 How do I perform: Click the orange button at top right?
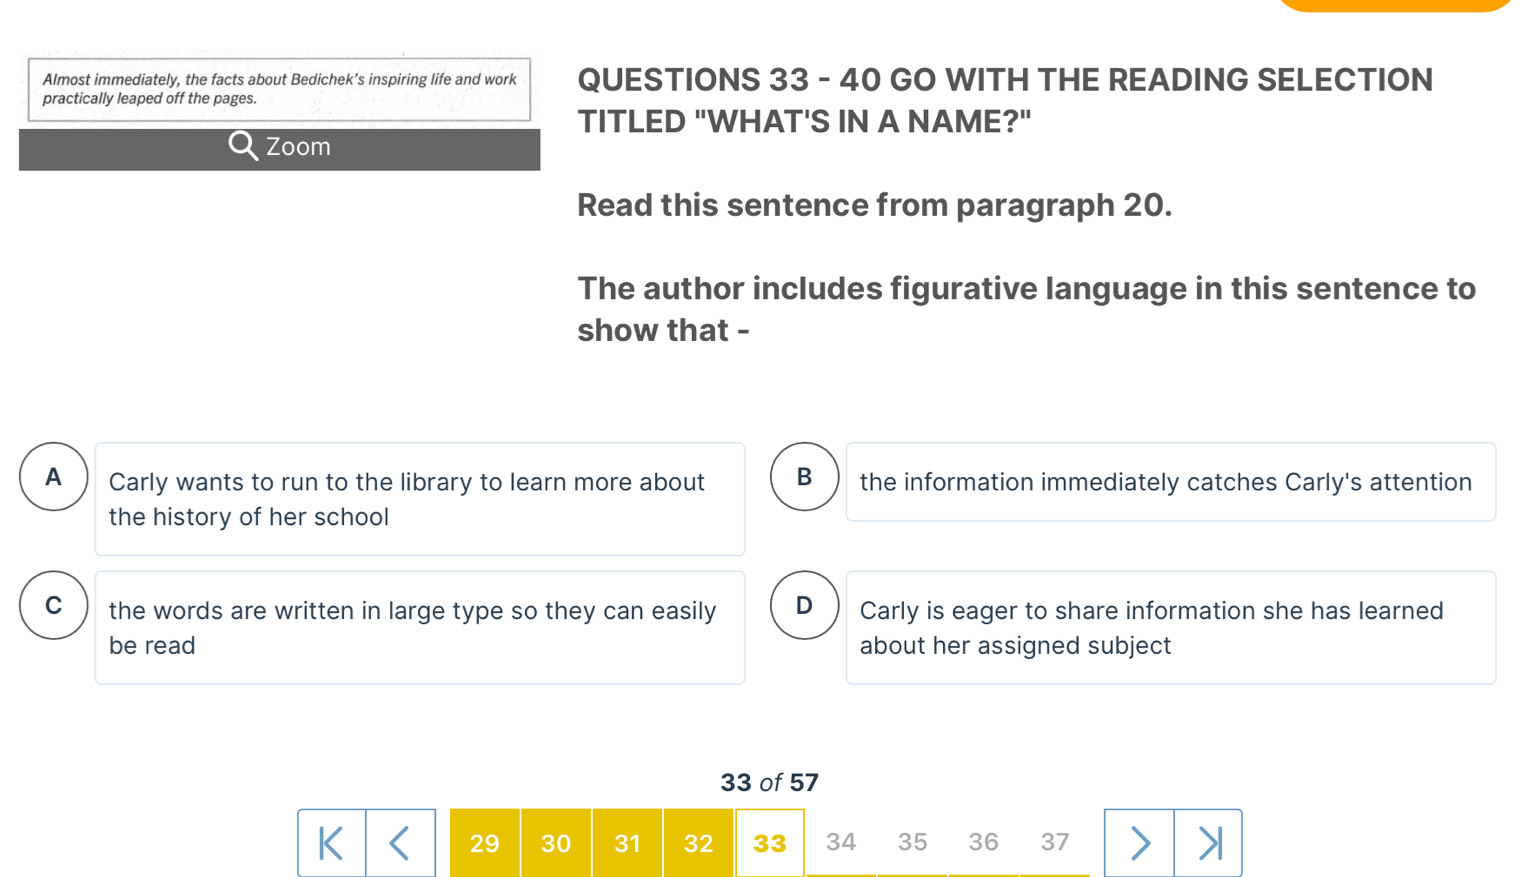[x=1395, y=5]
